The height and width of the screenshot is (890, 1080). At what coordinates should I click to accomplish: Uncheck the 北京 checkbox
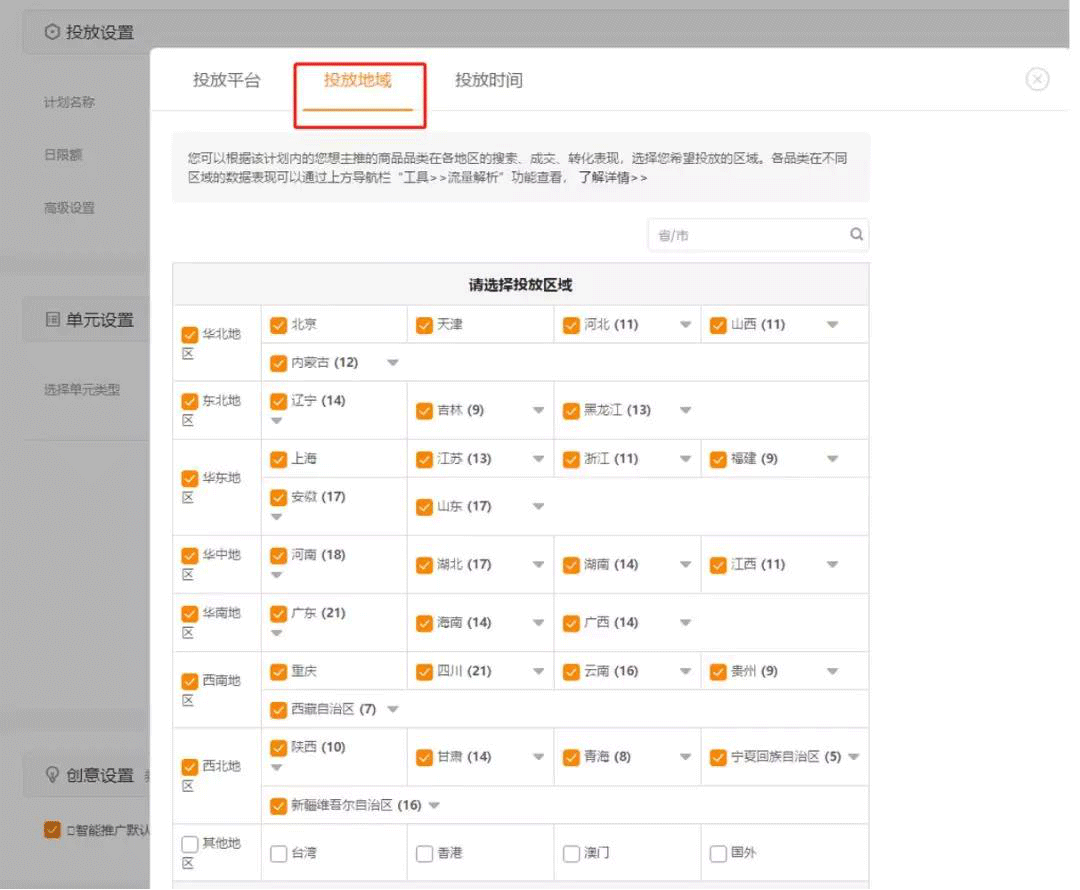click(x=278, y=325)
